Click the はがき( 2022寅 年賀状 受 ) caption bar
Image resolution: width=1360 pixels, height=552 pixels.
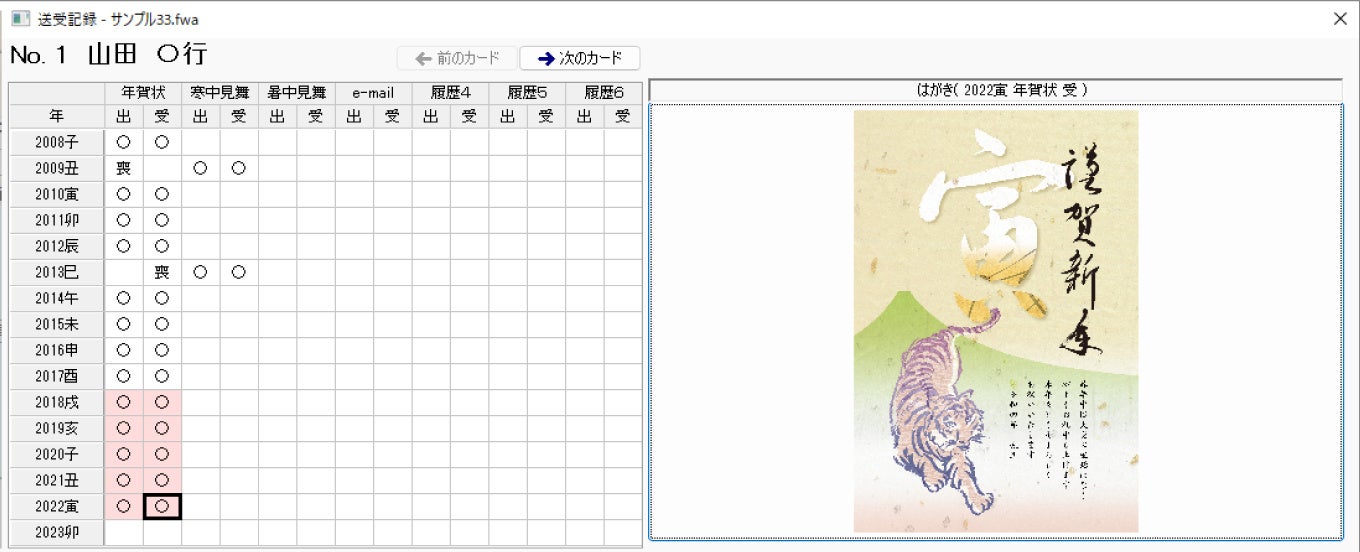(995, 90)
